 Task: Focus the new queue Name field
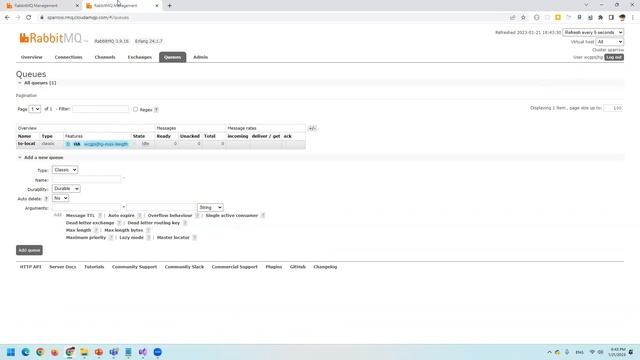pos(86,179)
